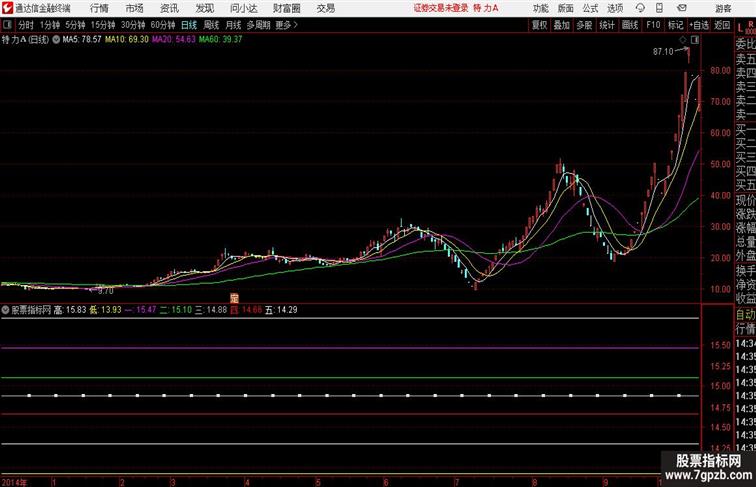The width and height of the screenshot is (756, 487).
Task: Select the 月线 monthly chart tab
Action: click(233, 25)
